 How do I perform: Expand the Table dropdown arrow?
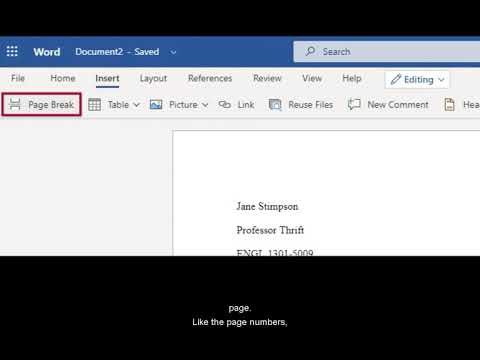(x=137, y=105)
